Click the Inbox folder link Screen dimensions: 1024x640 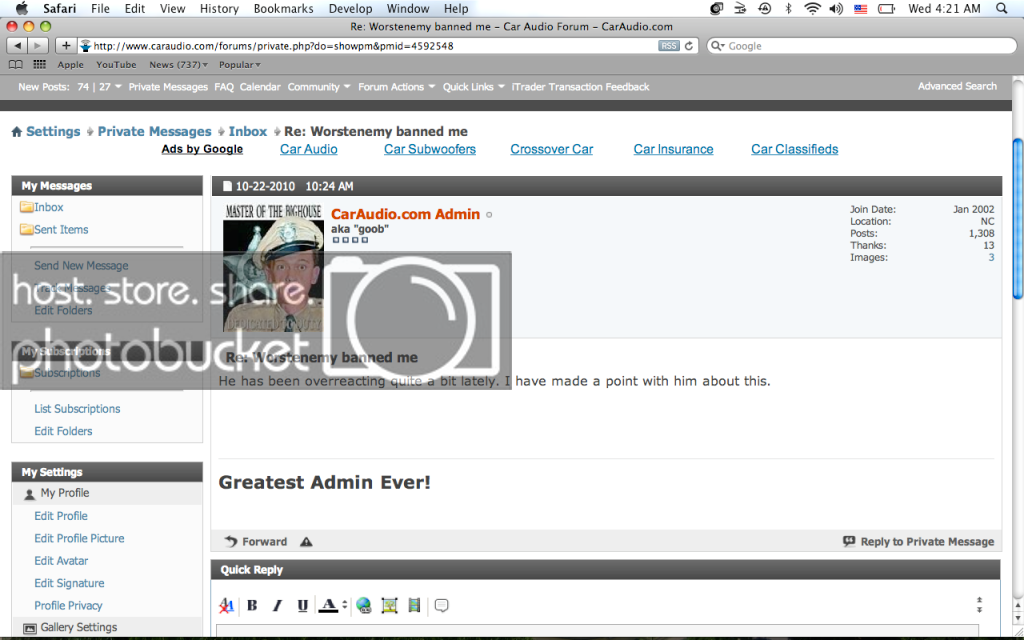click(49, 207)
